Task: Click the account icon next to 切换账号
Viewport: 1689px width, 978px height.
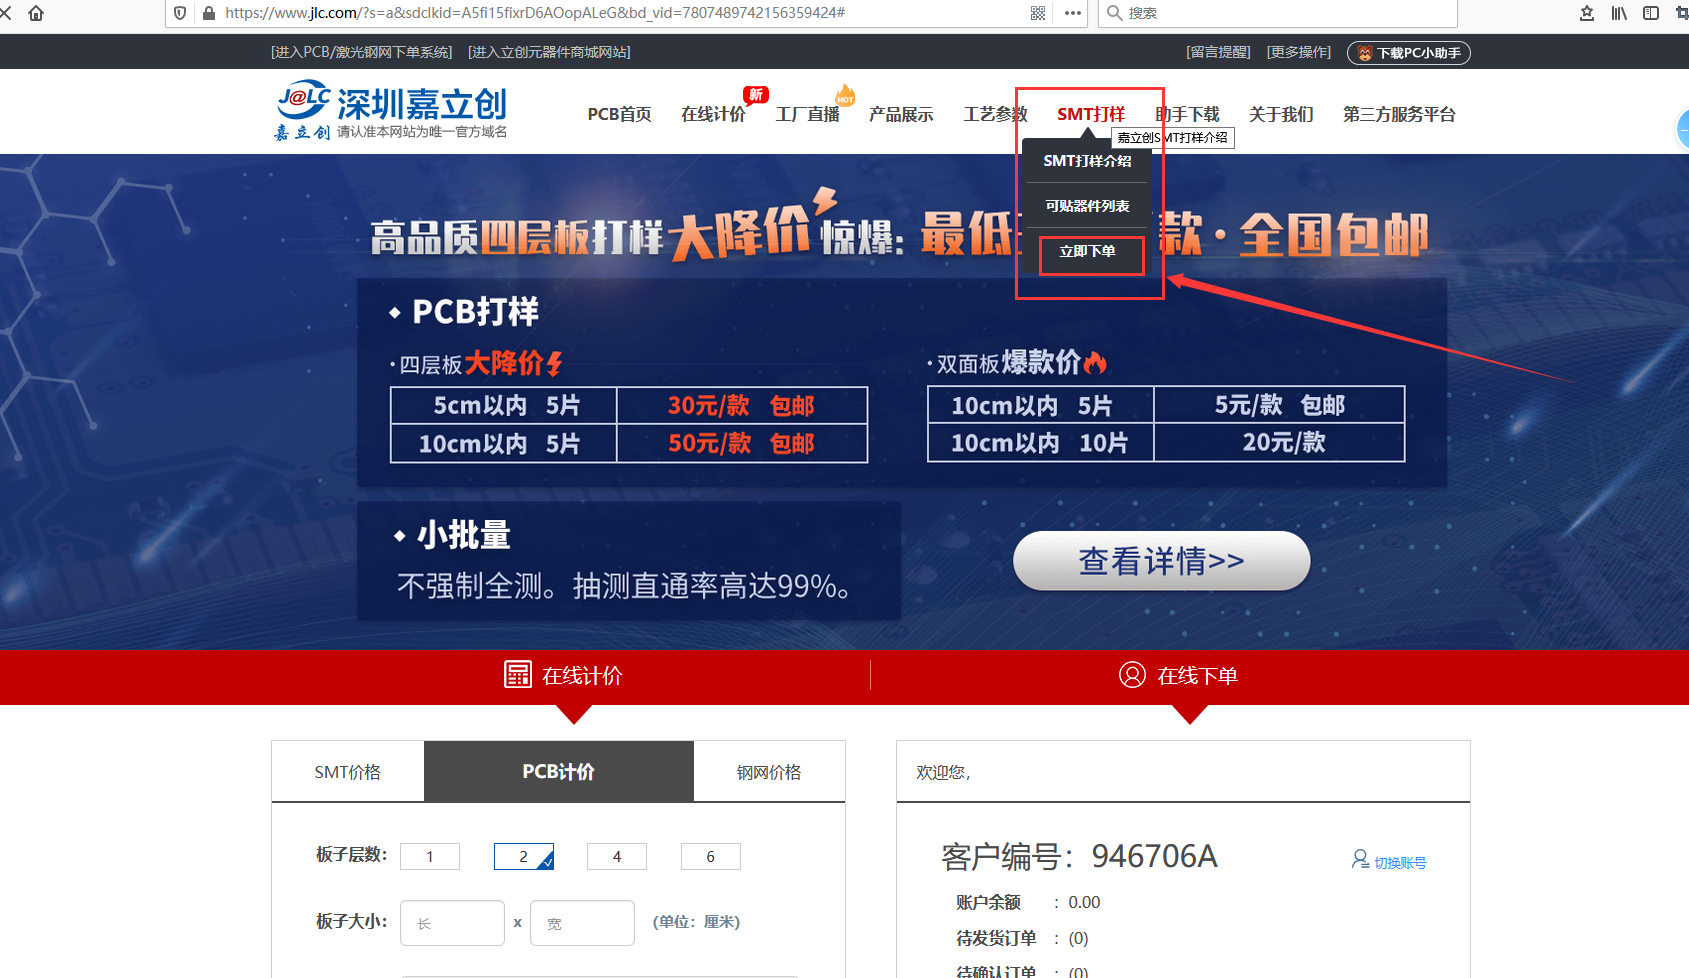Action: pyautogui.click(x=1359, y=860)
